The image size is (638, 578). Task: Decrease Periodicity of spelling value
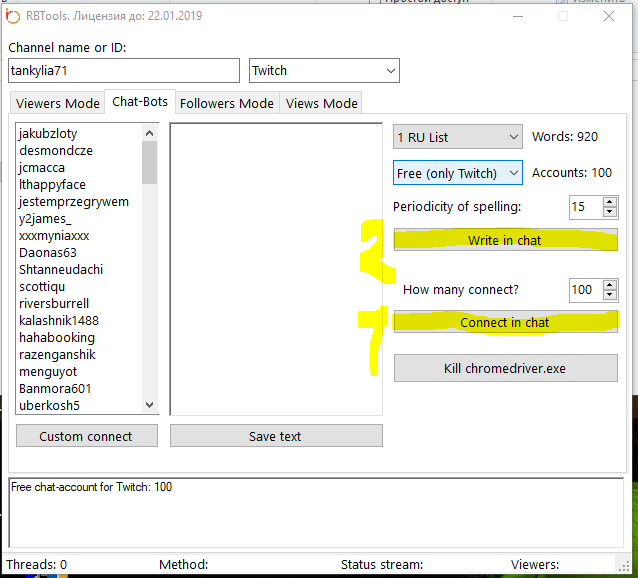[x=610, y=212]
